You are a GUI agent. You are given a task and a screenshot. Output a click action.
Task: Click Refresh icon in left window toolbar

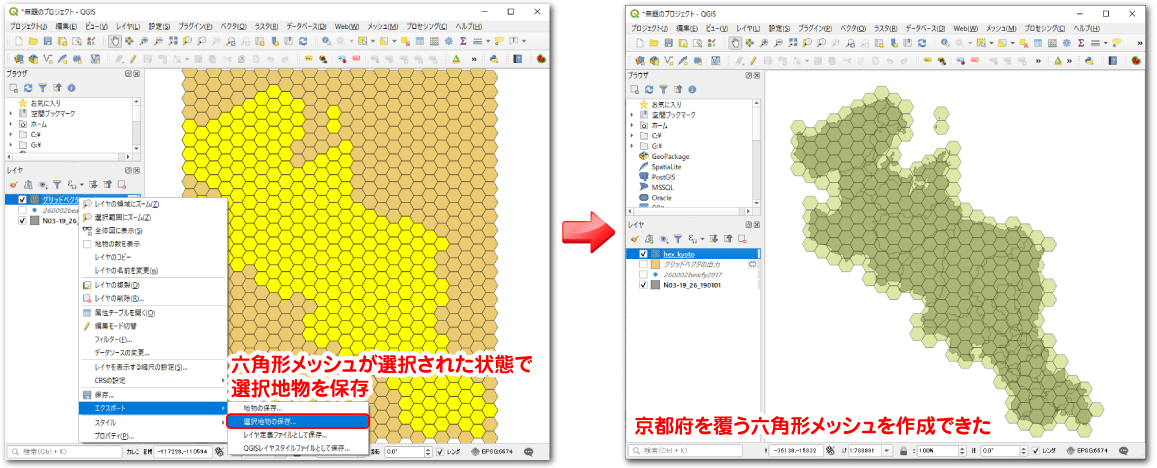click(303, 41)
